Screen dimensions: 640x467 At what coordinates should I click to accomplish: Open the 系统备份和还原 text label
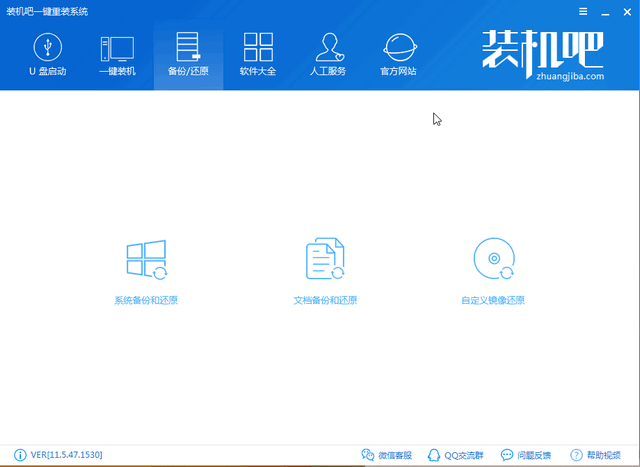(147, 300)
